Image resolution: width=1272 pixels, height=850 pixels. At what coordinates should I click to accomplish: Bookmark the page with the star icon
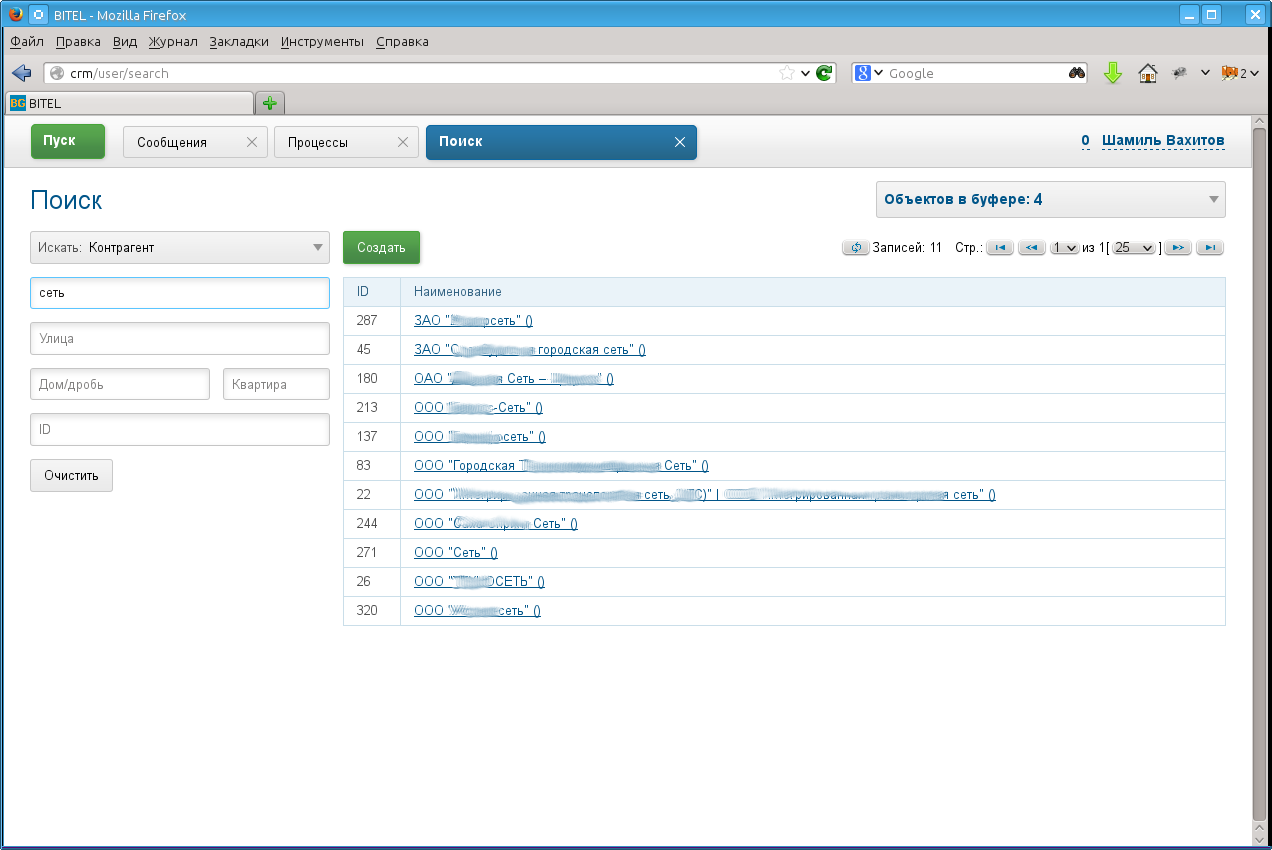click(x=787, y=73)
